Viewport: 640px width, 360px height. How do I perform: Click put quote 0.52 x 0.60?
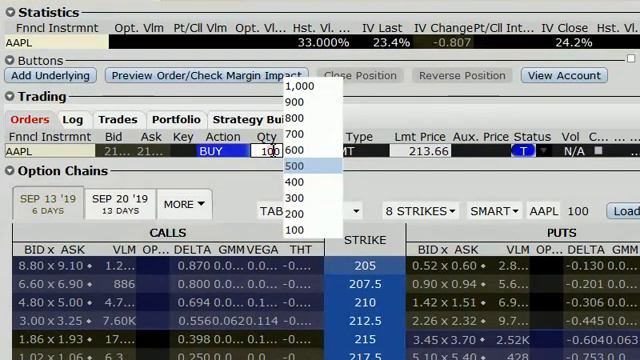pyautogui.click(x=445, y=266)
